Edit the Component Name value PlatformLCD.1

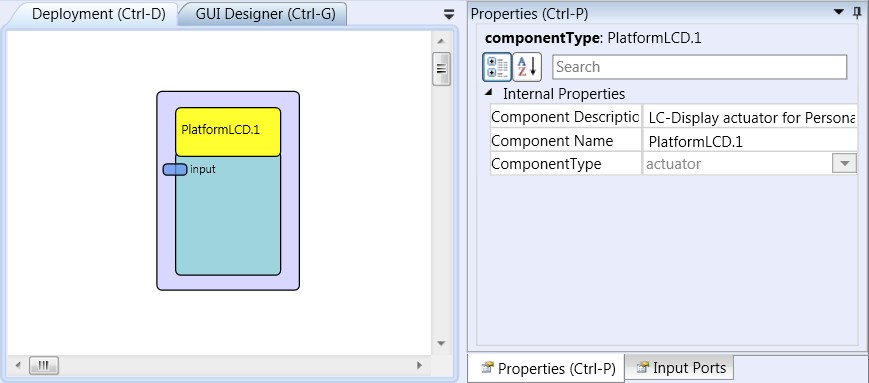pyautogui.click(x=750, y=141)
